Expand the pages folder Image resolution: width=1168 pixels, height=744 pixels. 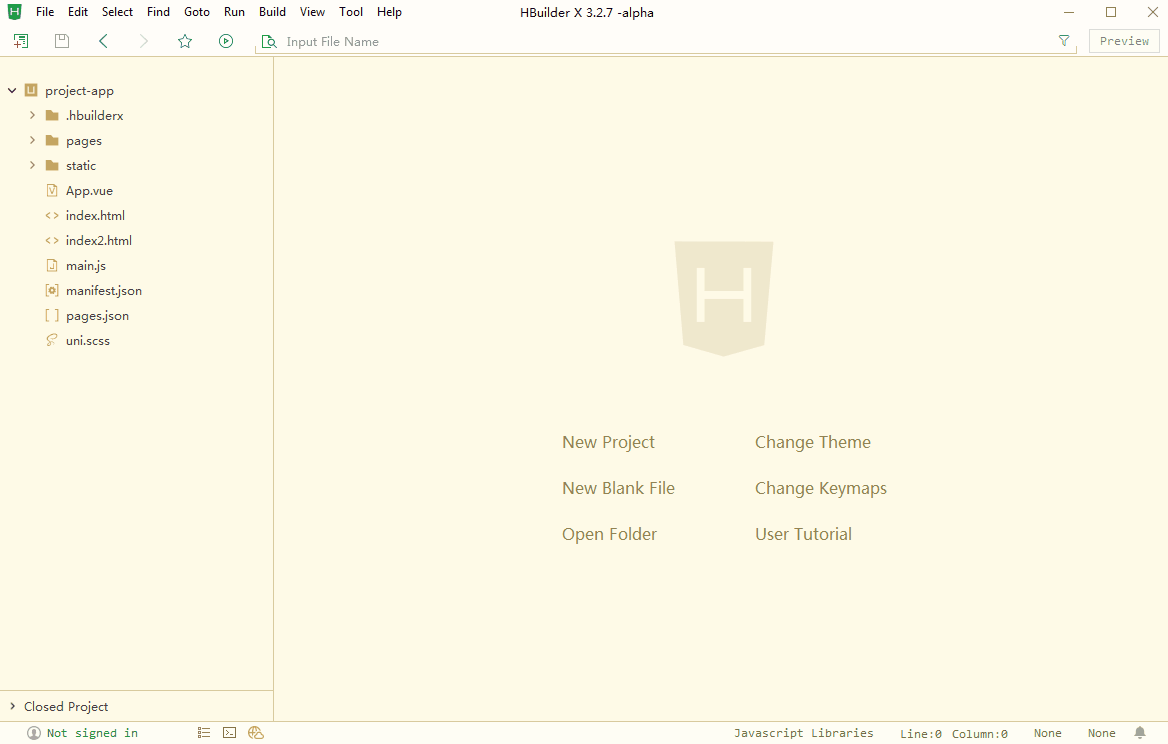[32, 141]
